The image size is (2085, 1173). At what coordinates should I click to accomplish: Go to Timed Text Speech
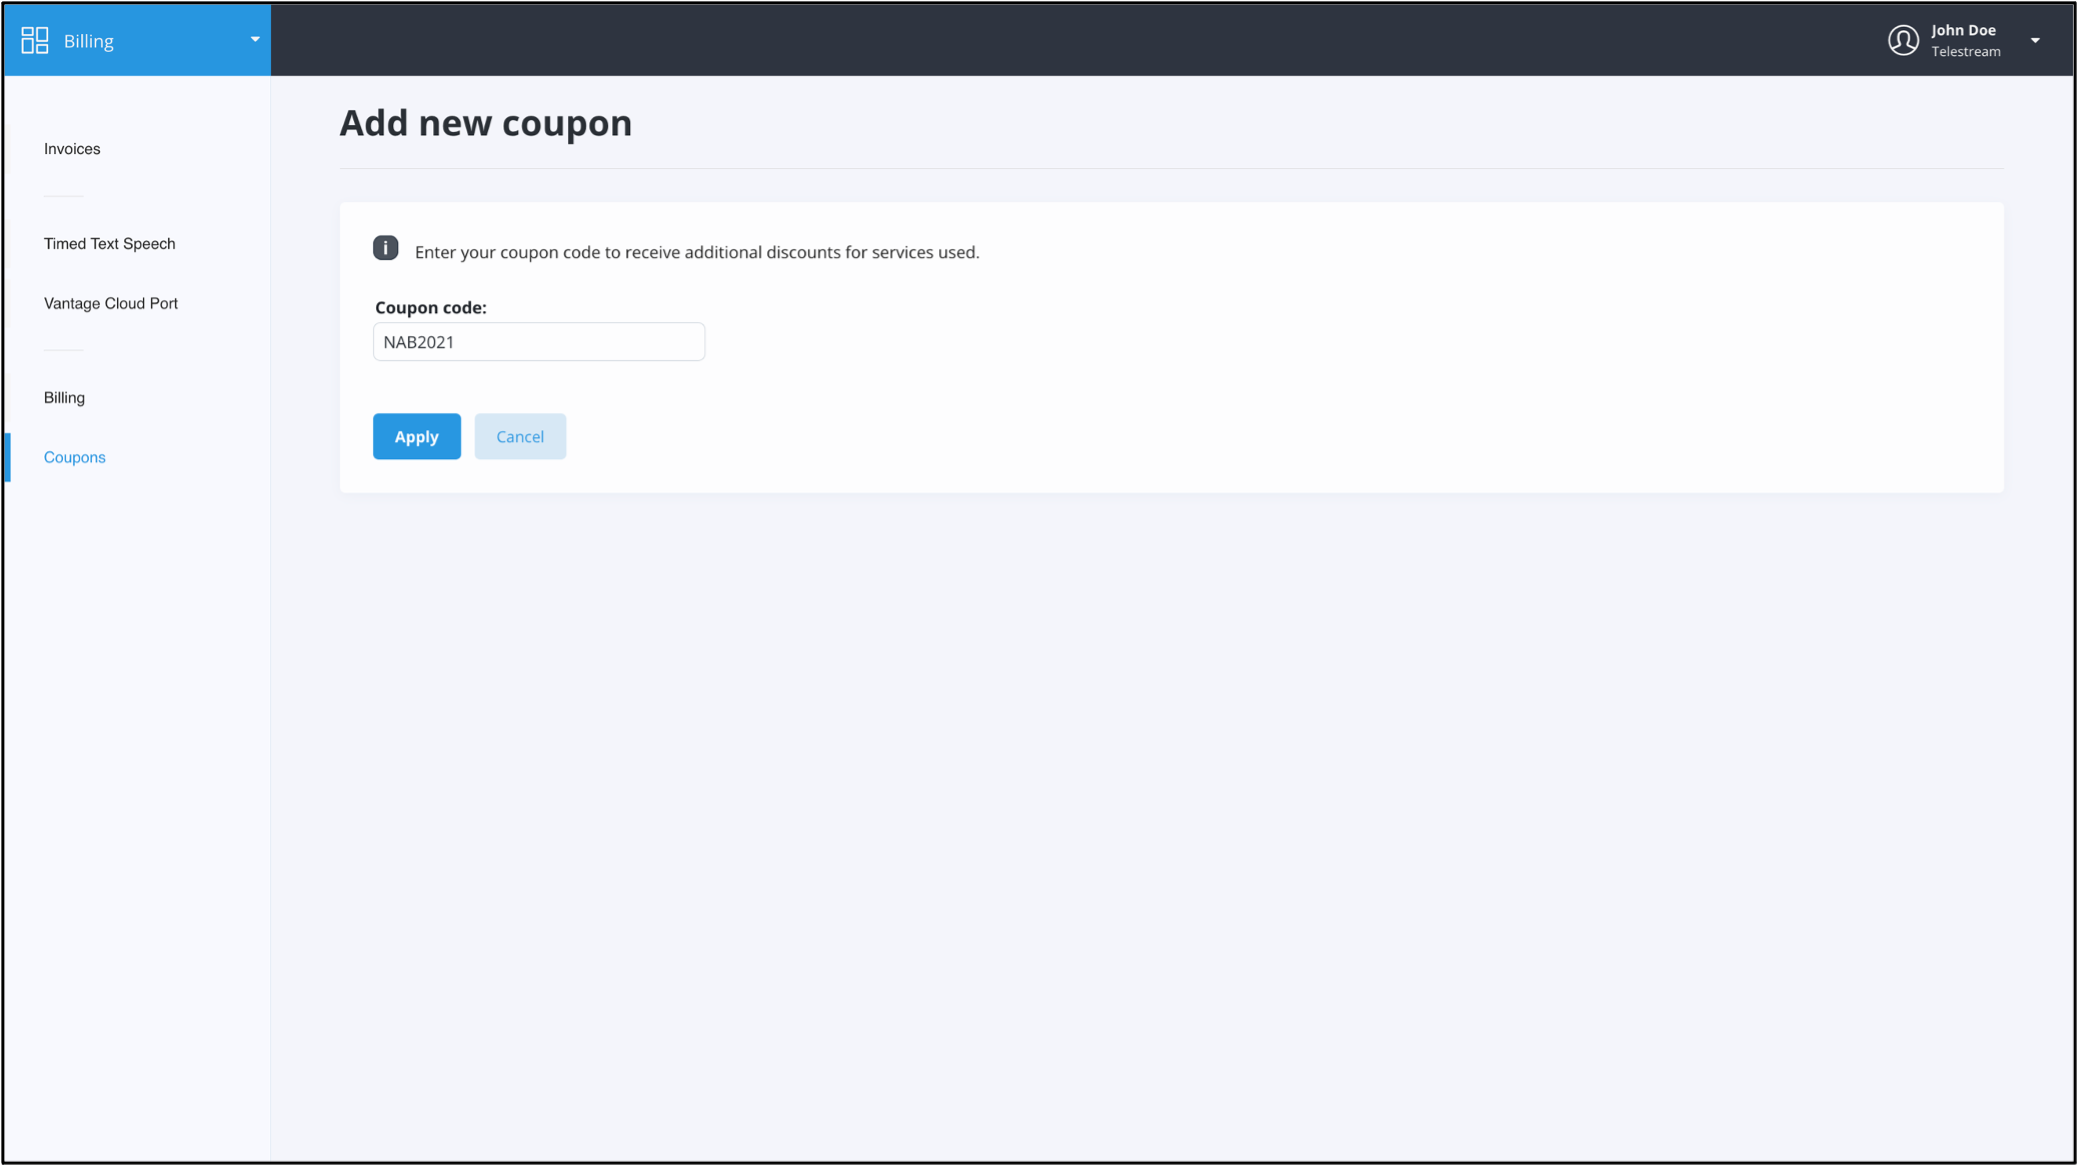coord(109,244)
